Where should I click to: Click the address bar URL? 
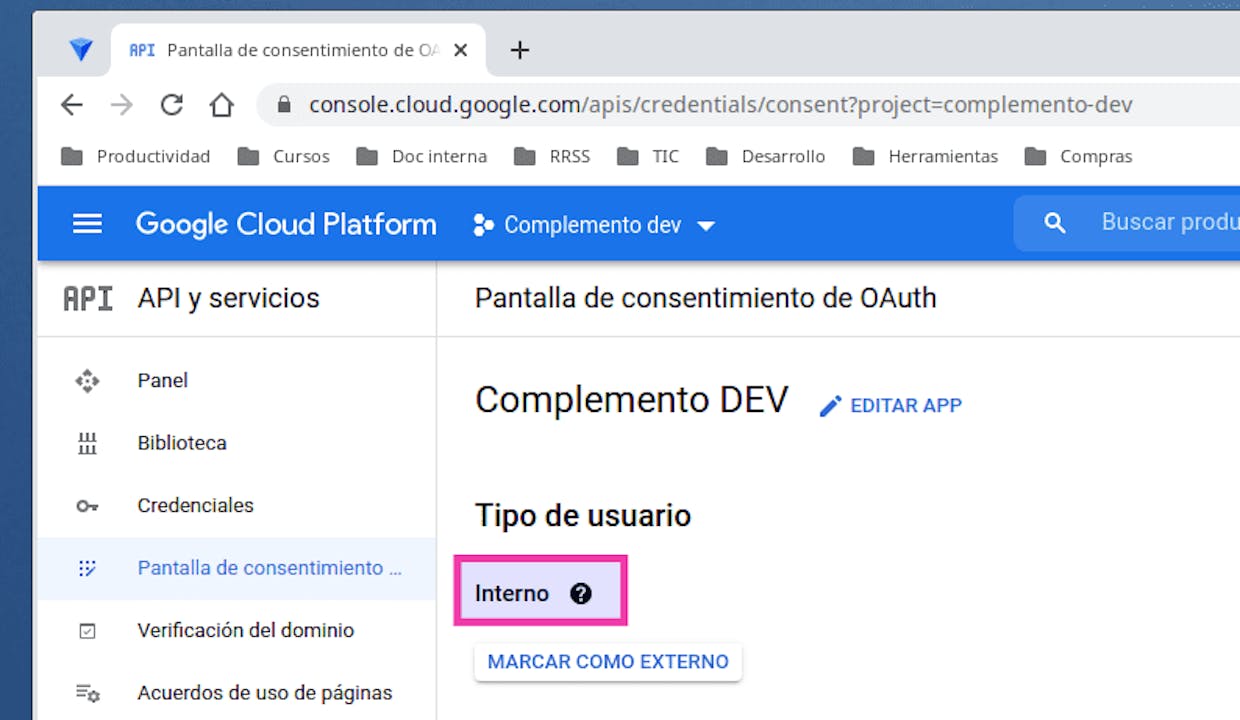720,105
